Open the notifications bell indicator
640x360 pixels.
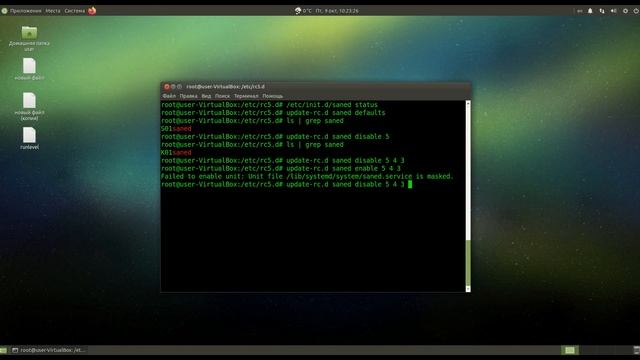point(590,11)
